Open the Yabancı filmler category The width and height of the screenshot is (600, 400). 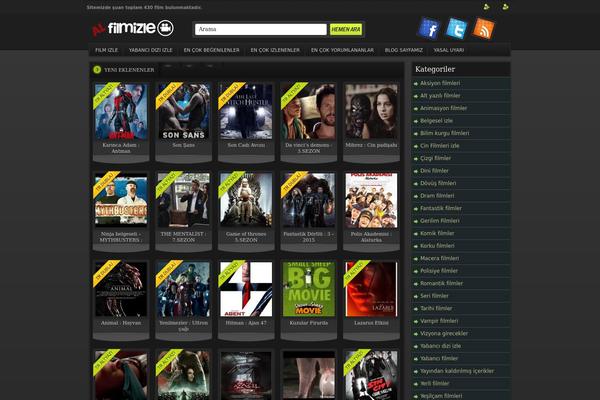[x=439, y=358]
